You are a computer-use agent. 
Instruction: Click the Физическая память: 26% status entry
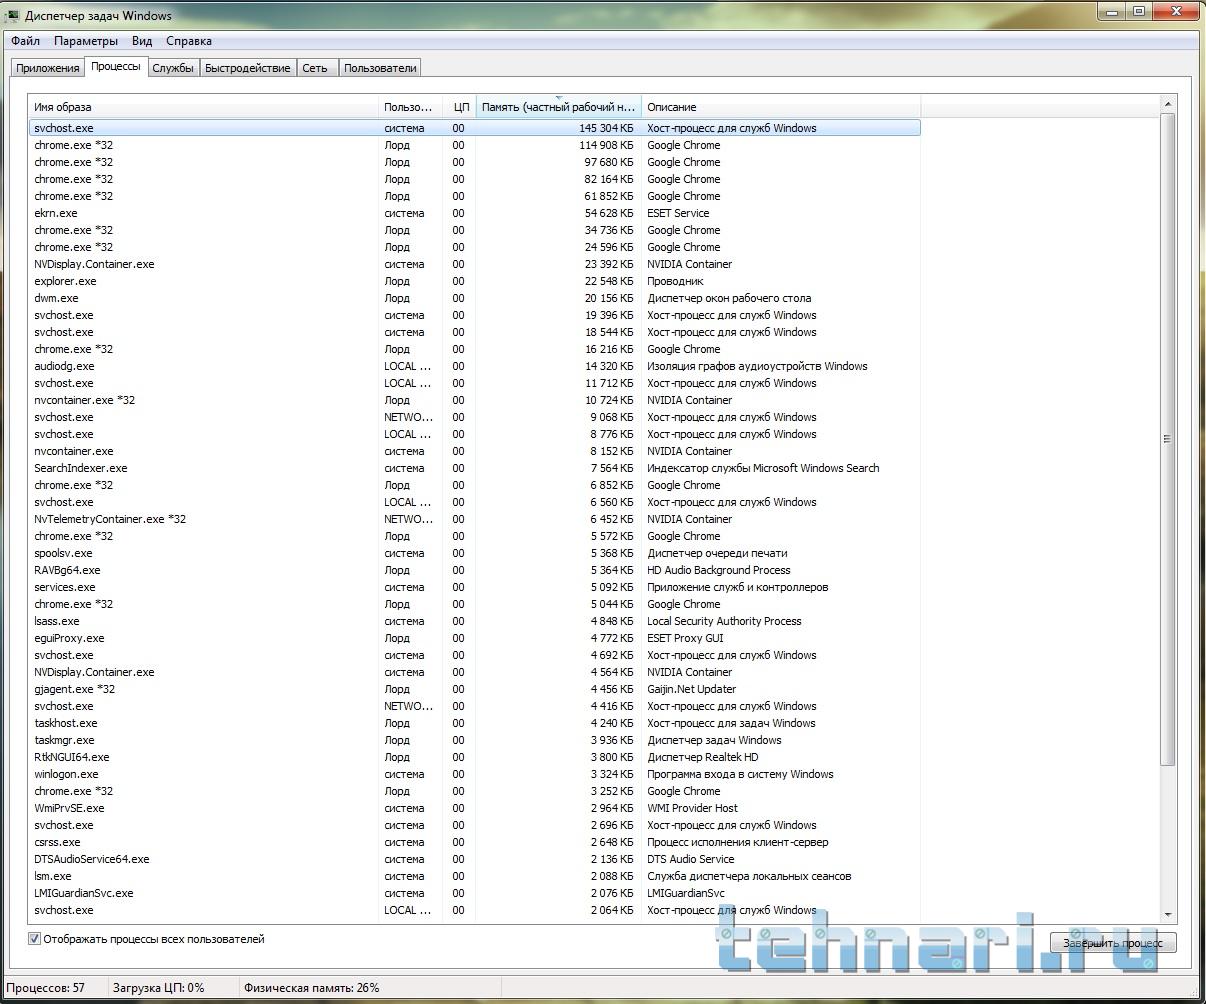click(x=311, y=988)
